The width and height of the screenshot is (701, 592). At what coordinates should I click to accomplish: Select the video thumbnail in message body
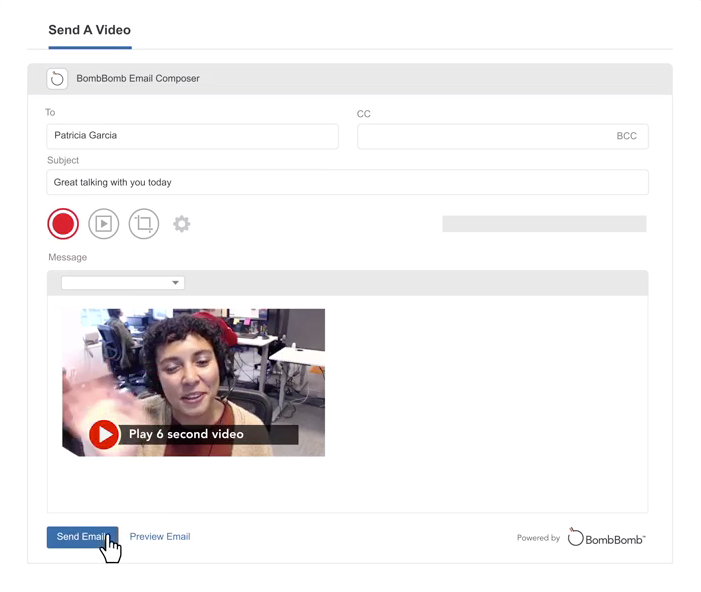point(194,382)
